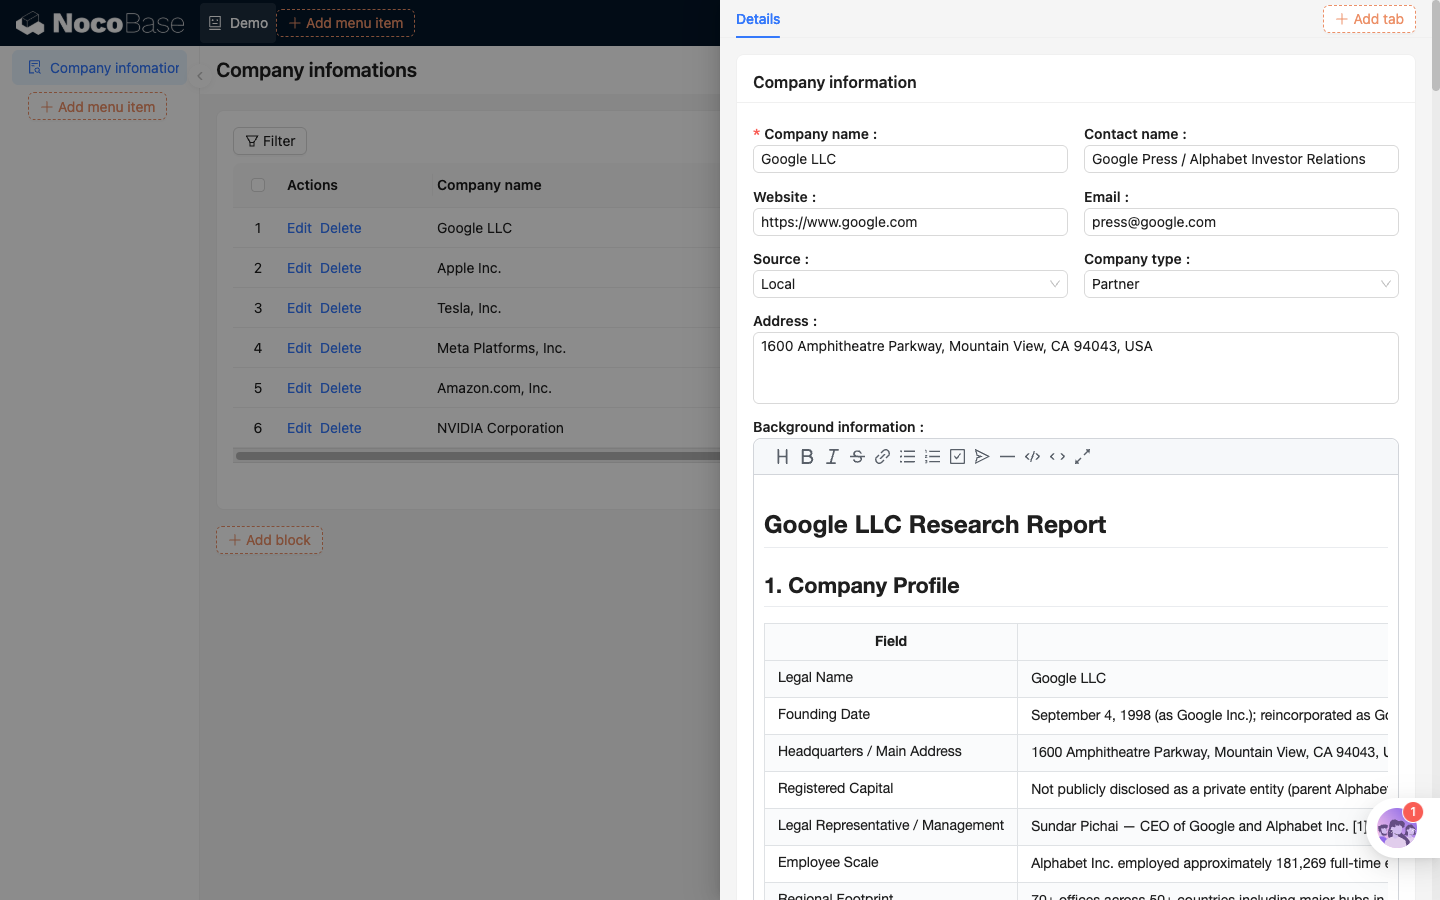
Task: Click Add menu item in sidebar
Action: tap(97, 106)
